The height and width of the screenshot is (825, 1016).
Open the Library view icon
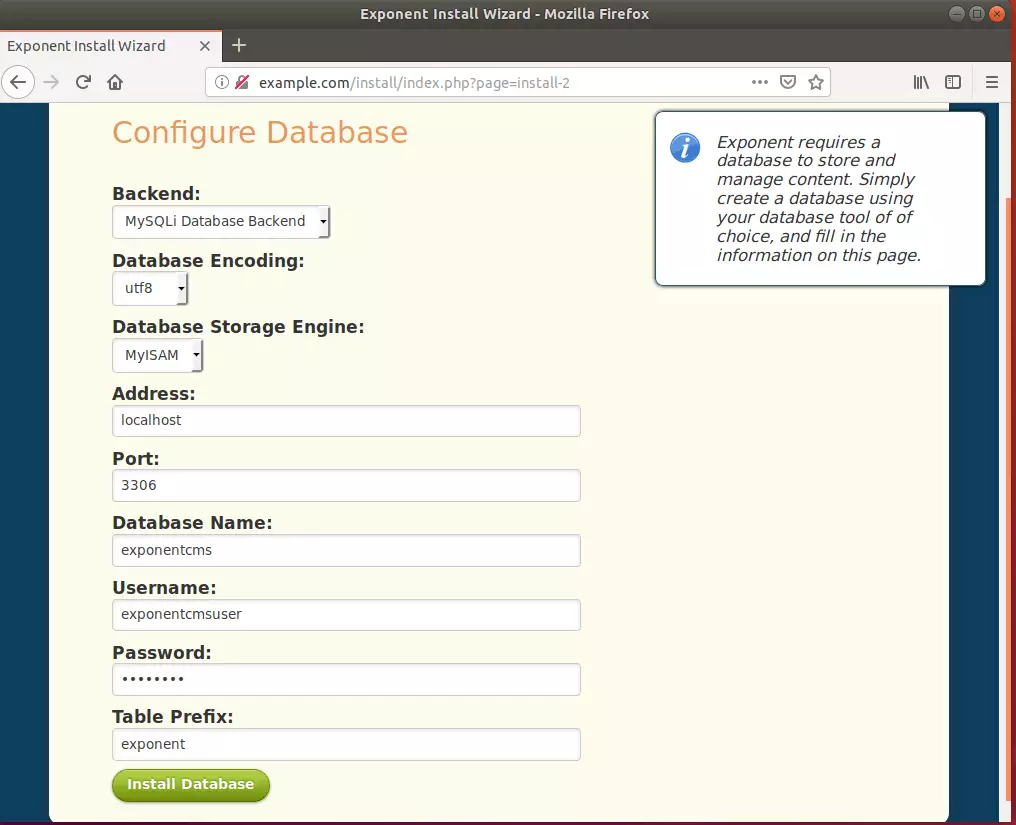point(921,82)
